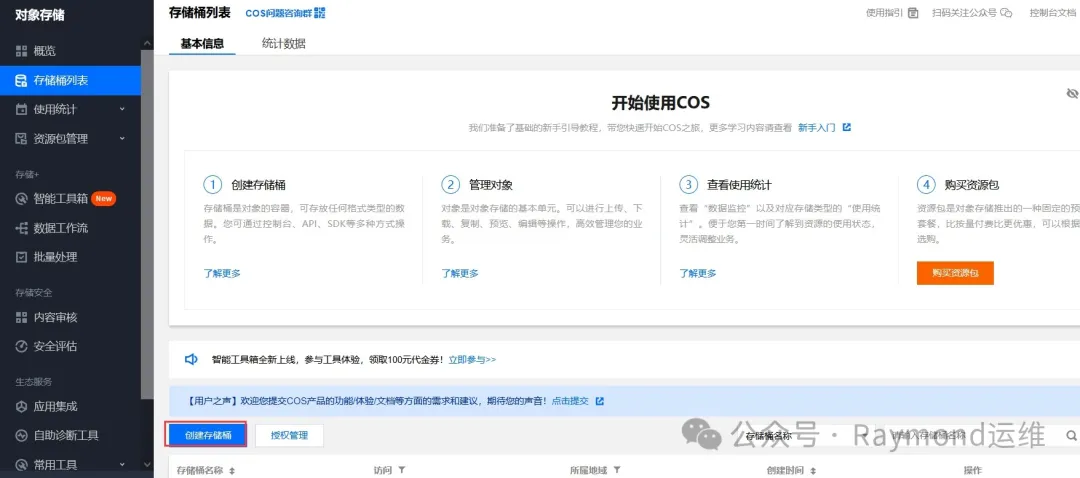Click the 应用集成 sidebar icon
1080x478 pixels.
[x=21, y=406]
